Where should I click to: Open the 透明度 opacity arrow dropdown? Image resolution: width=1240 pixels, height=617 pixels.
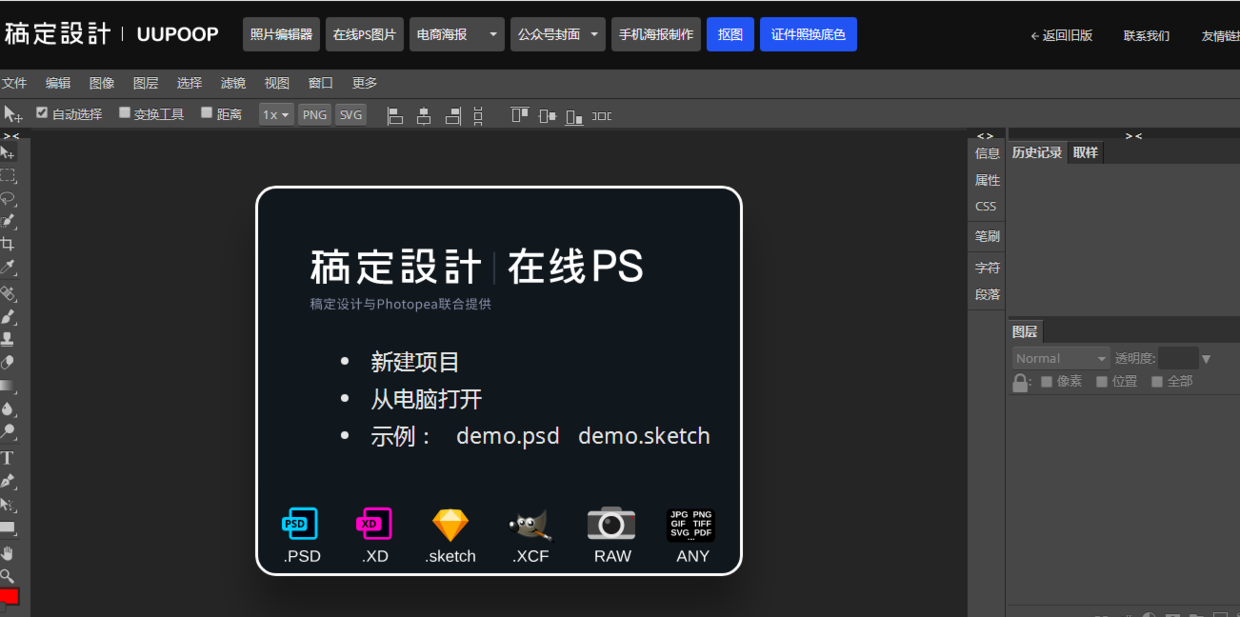coord(1206,359)
